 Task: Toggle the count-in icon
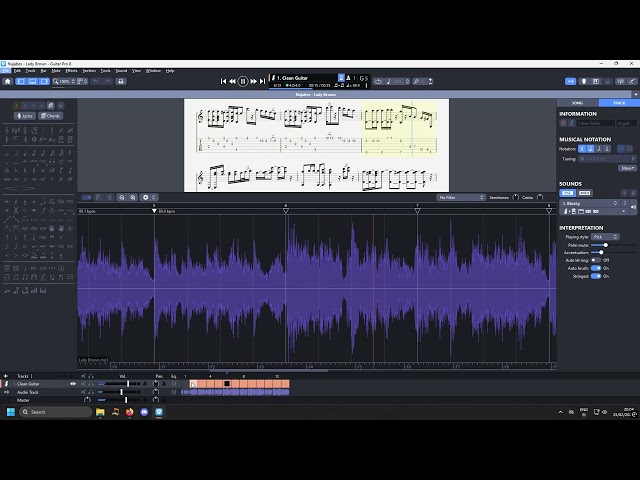coord(341,78)
